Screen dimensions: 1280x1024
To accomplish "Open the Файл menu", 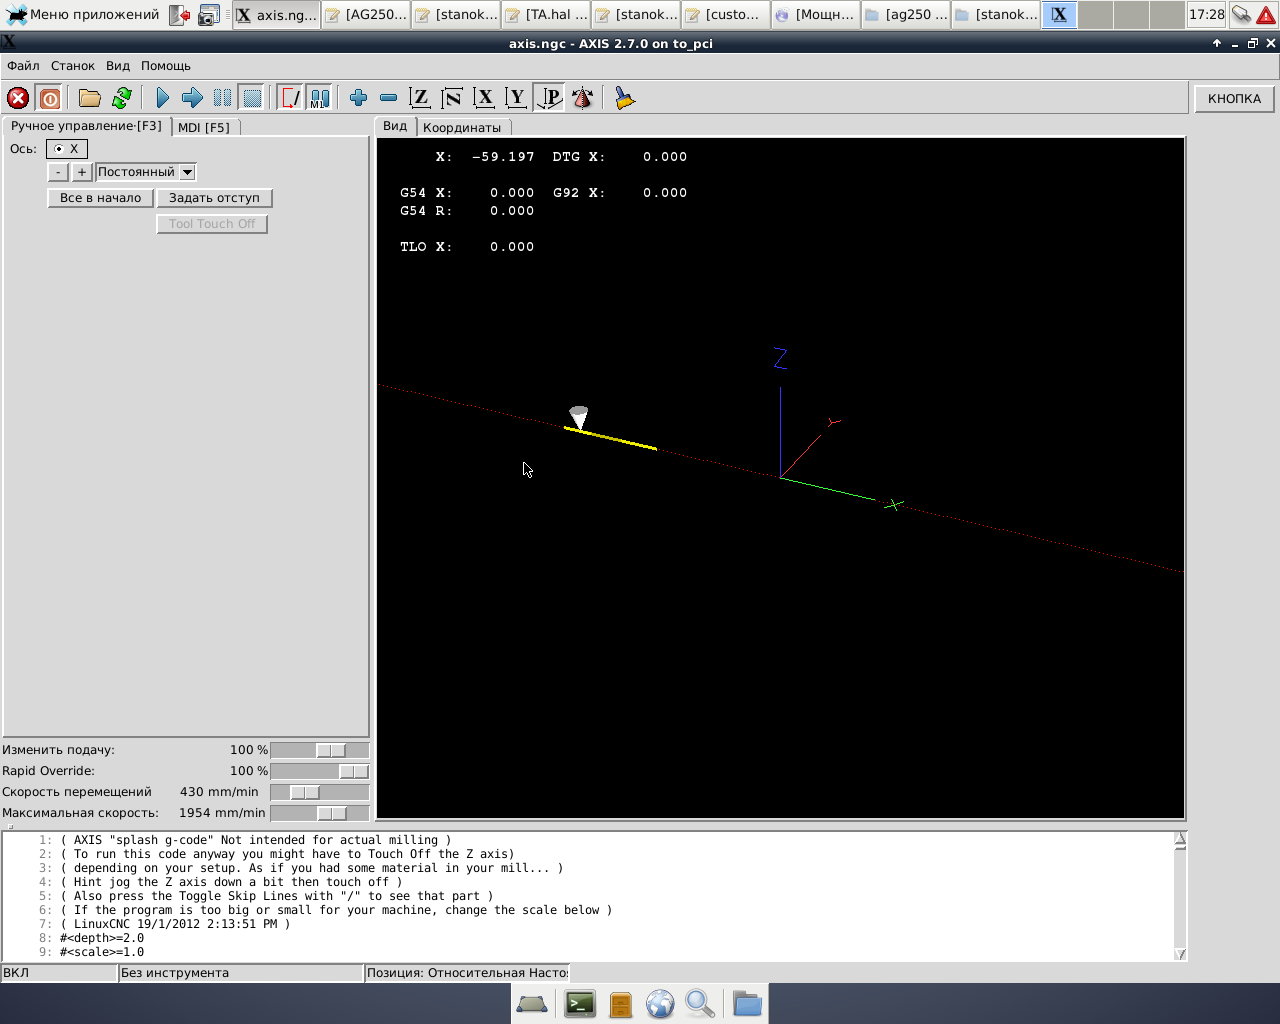I will tap(23, 66).
